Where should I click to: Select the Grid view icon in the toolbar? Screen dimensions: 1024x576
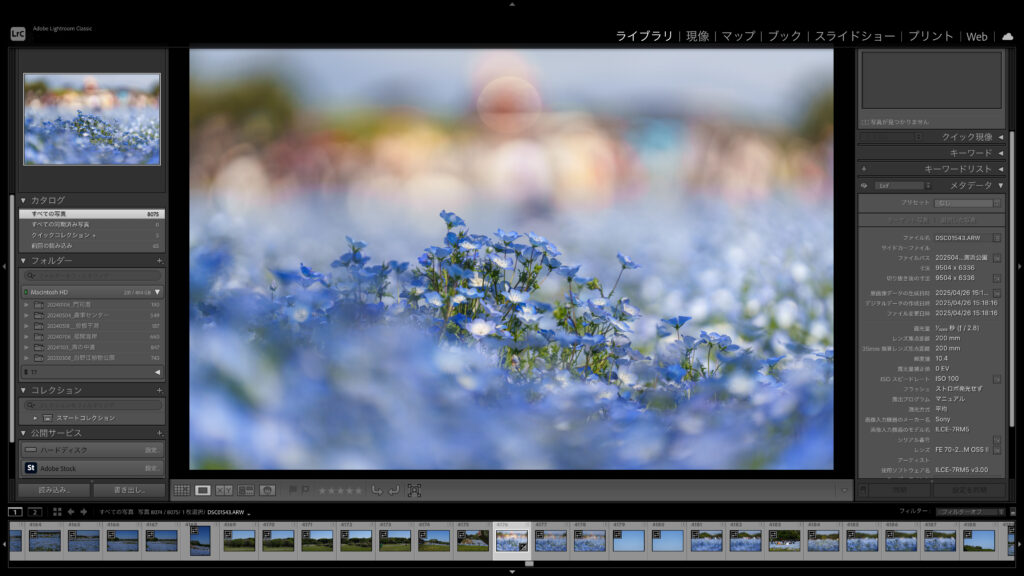(x=180, y=490)
